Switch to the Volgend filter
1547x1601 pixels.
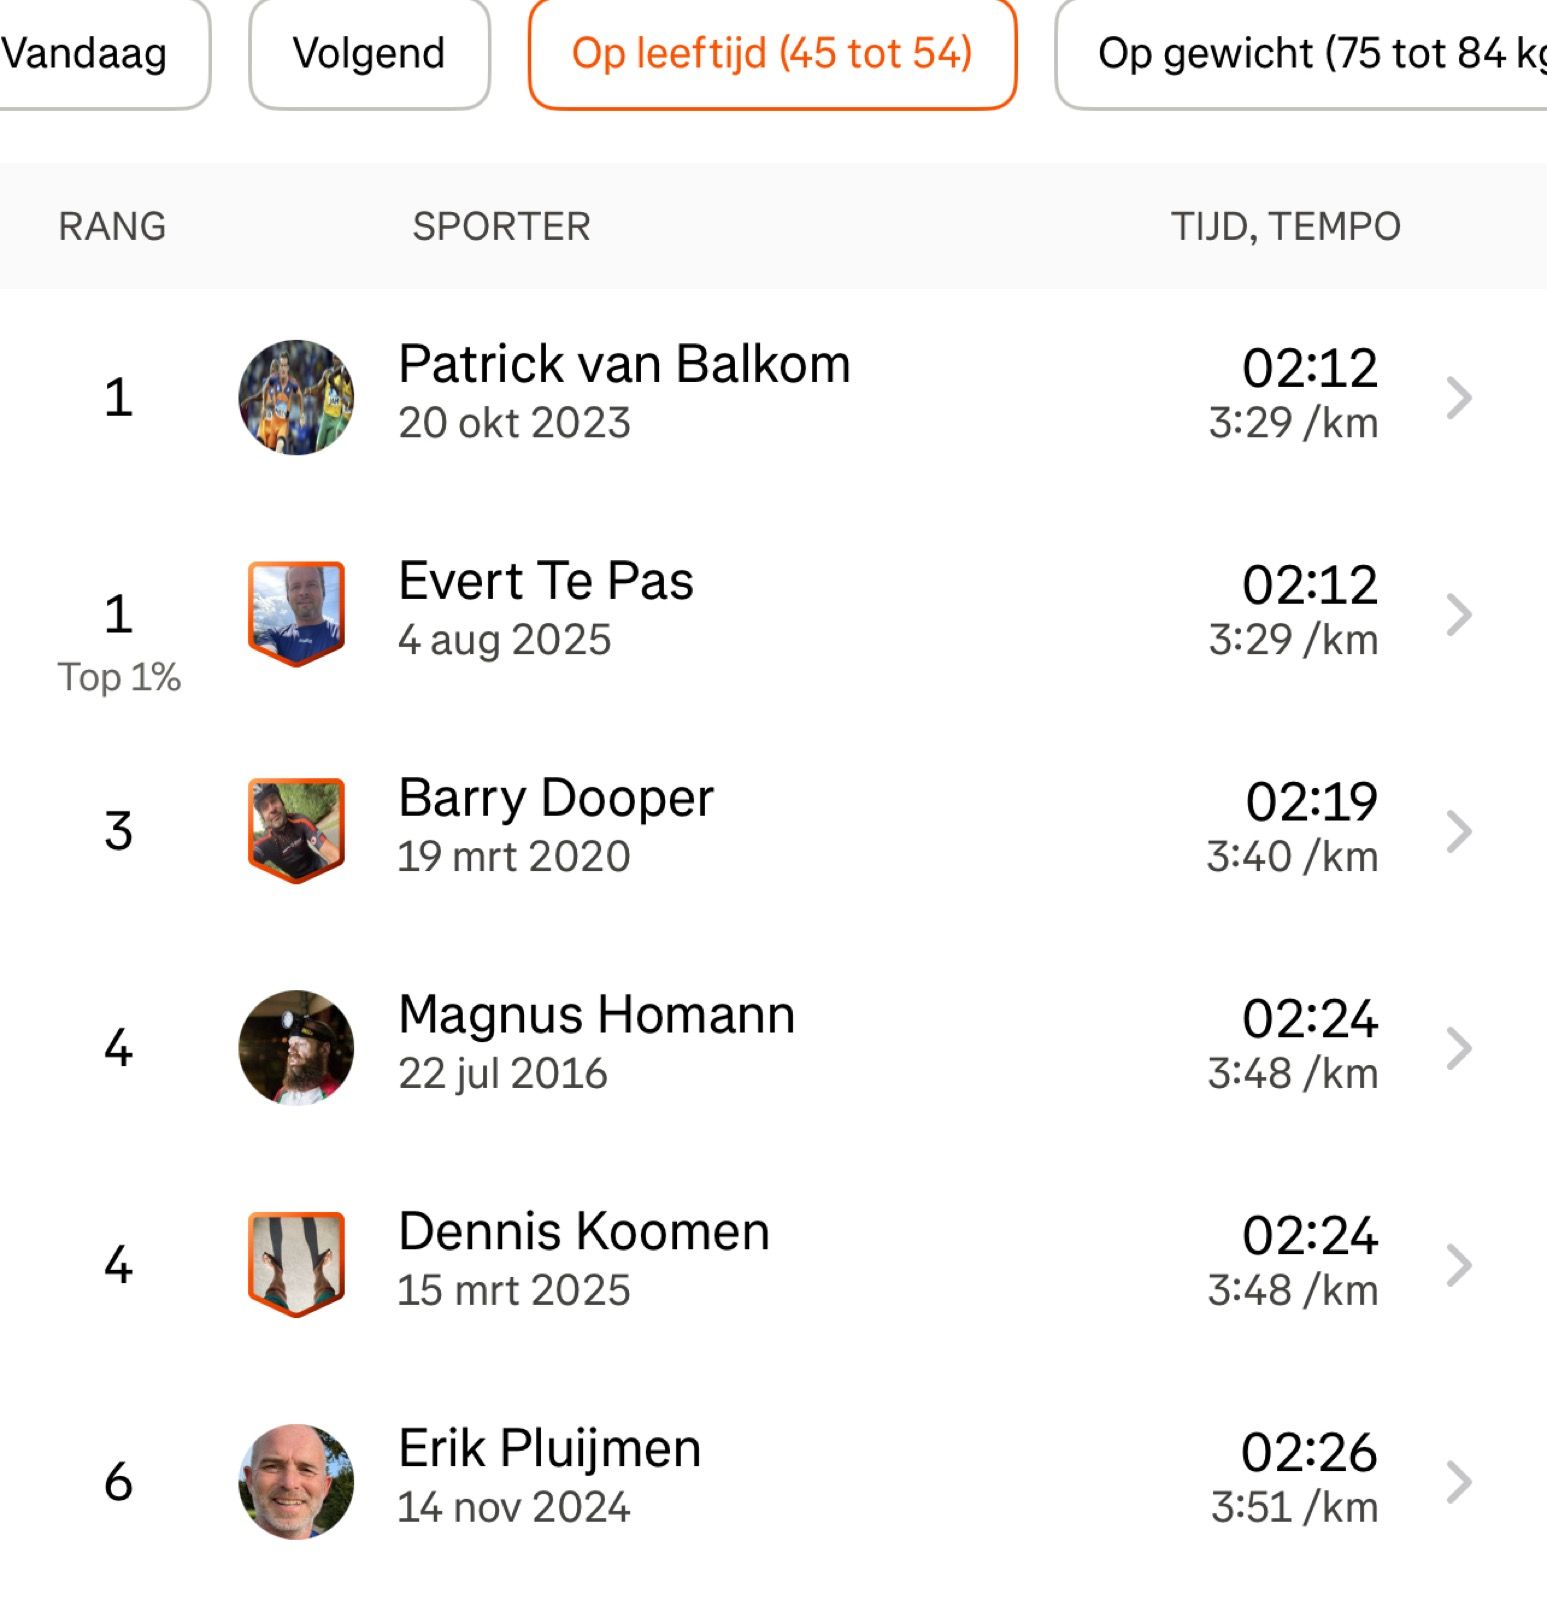(x=369, y=53)
